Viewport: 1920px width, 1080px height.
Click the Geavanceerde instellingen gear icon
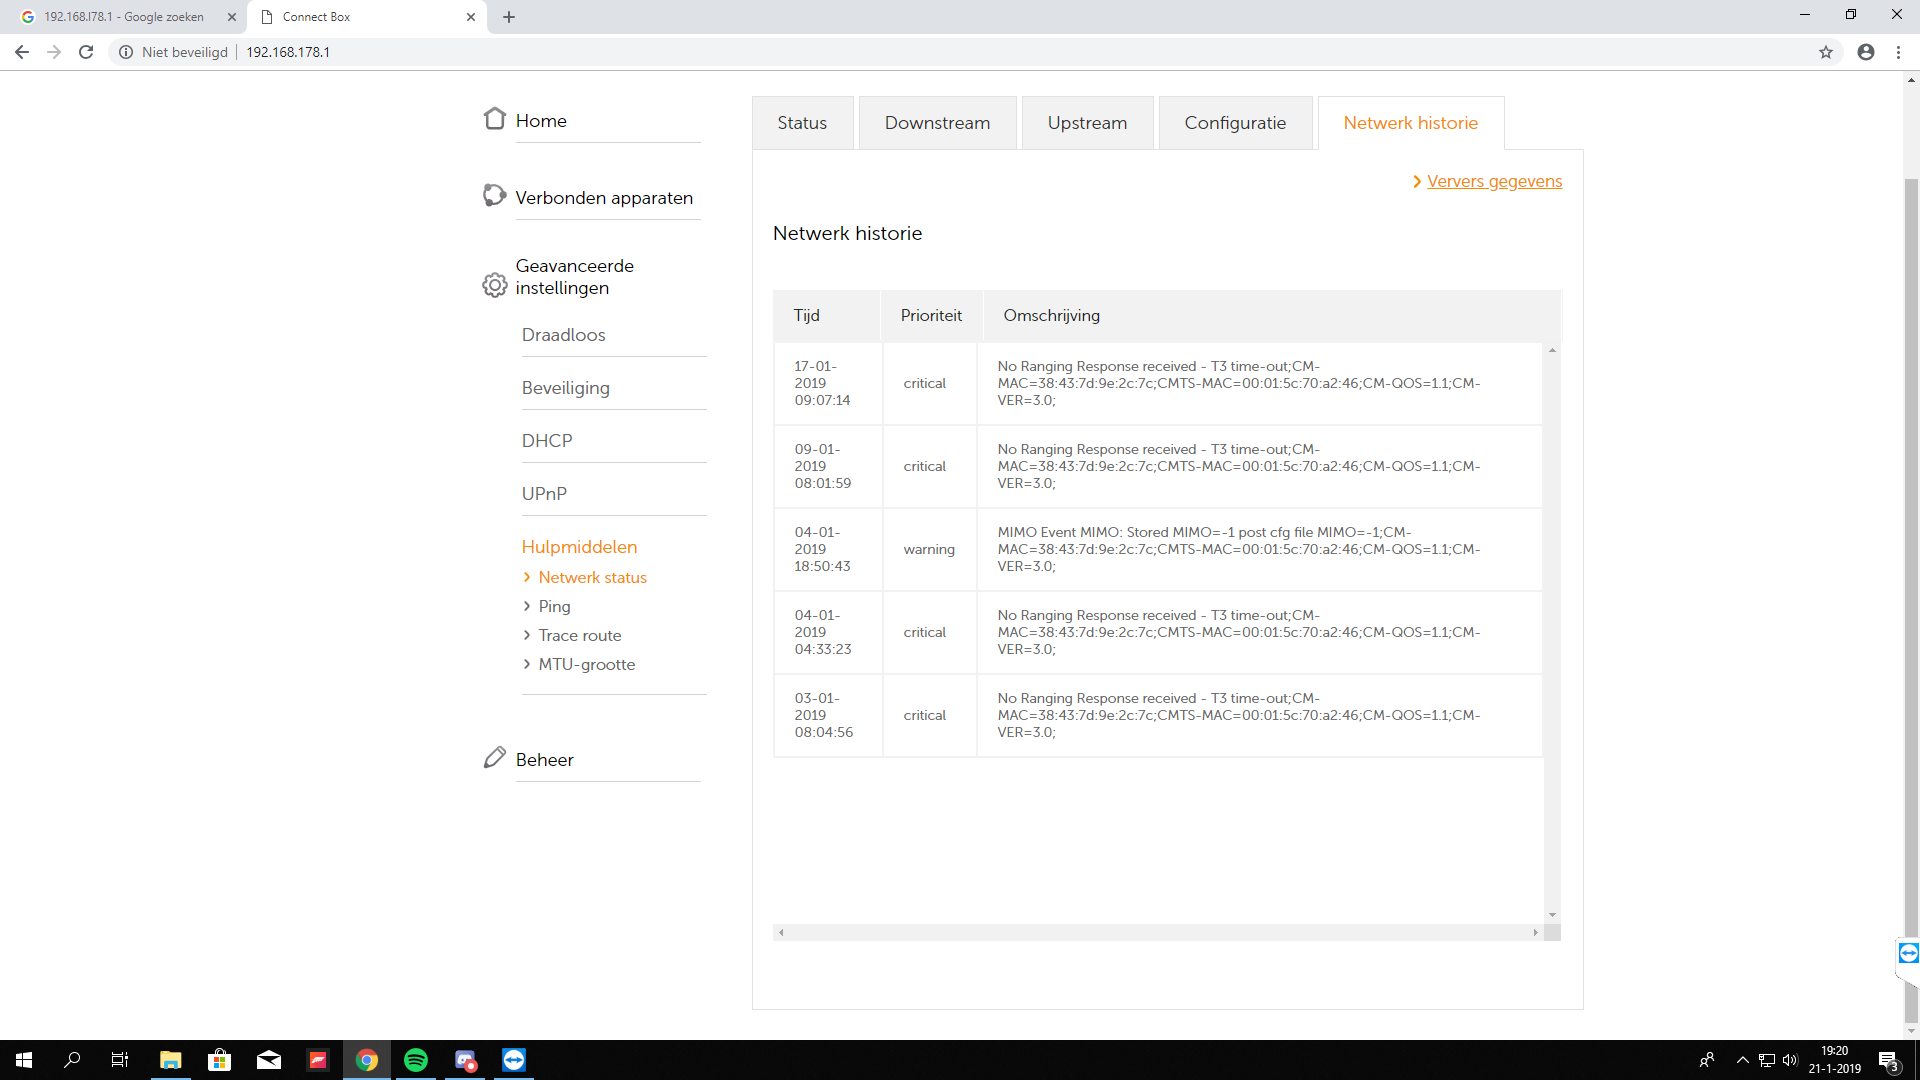(x=494, y=285)
